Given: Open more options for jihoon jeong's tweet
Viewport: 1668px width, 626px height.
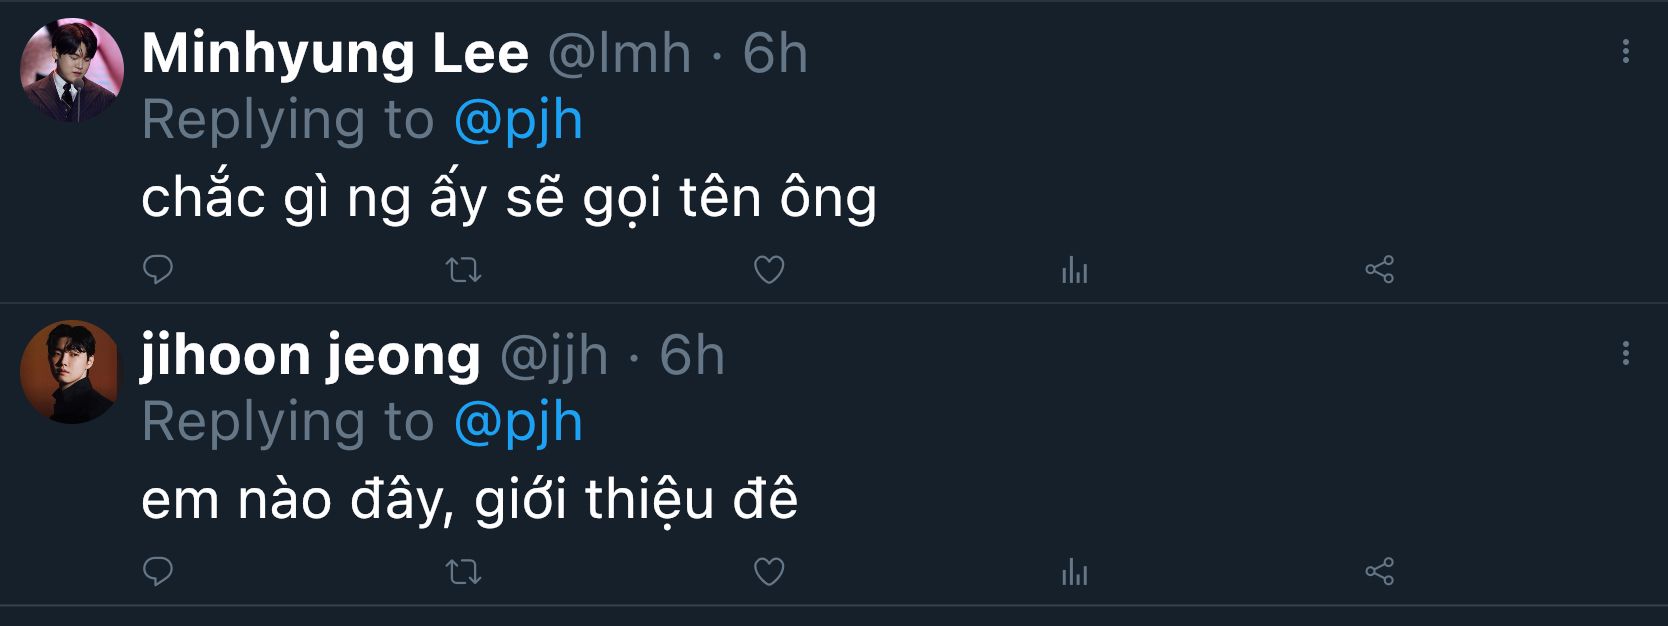Looking at the screenshot, I should coord(1625,353).
